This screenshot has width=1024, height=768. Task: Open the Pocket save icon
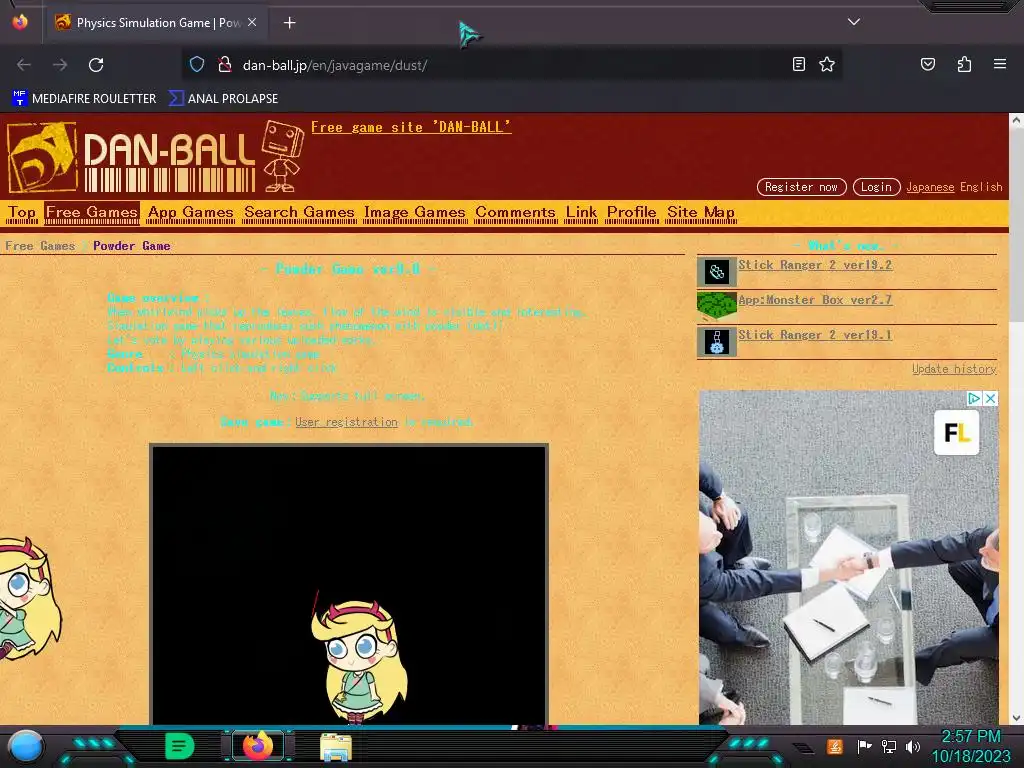(927, 64)
